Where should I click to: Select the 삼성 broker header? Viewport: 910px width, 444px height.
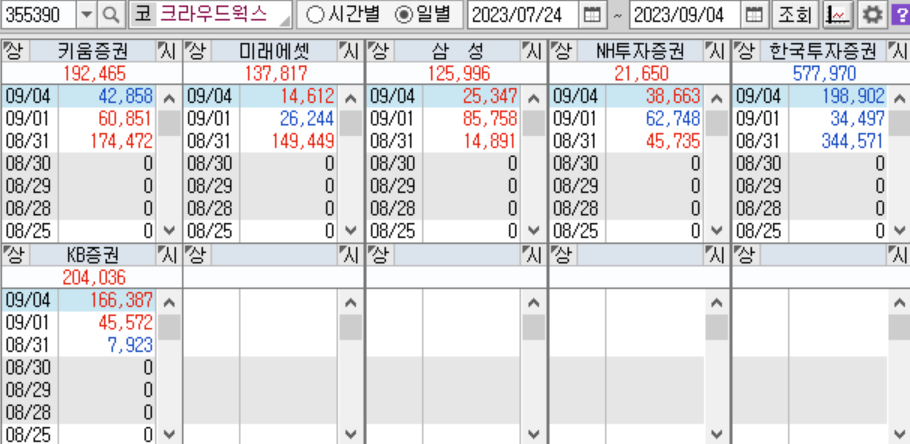tap(457, 52)
